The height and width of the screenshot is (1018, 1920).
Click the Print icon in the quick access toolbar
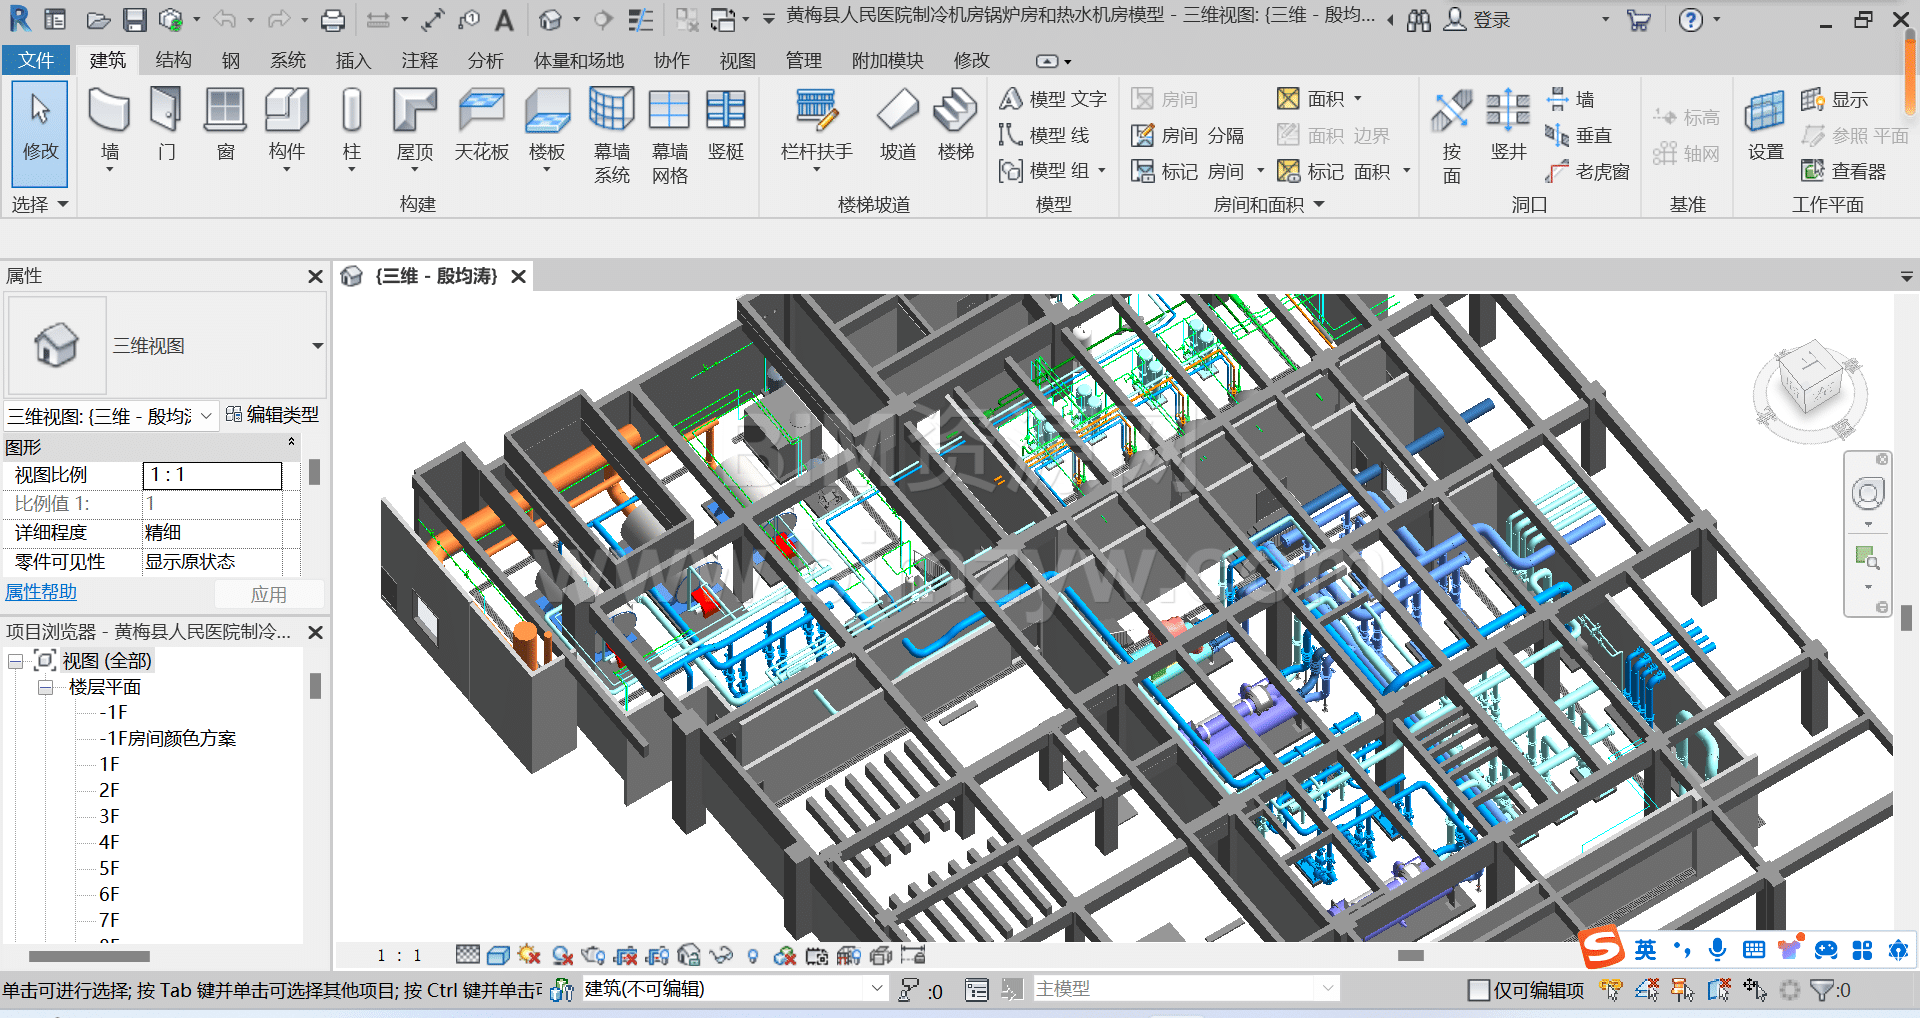(333, 20)
